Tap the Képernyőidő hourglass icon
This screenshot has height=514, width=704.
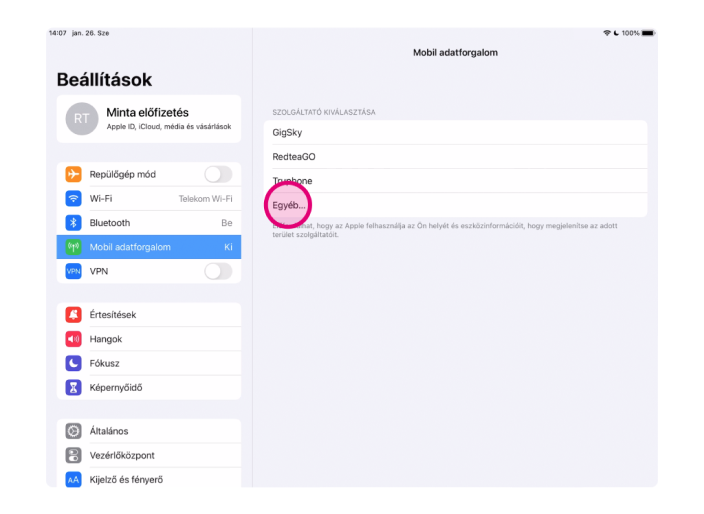73,387
